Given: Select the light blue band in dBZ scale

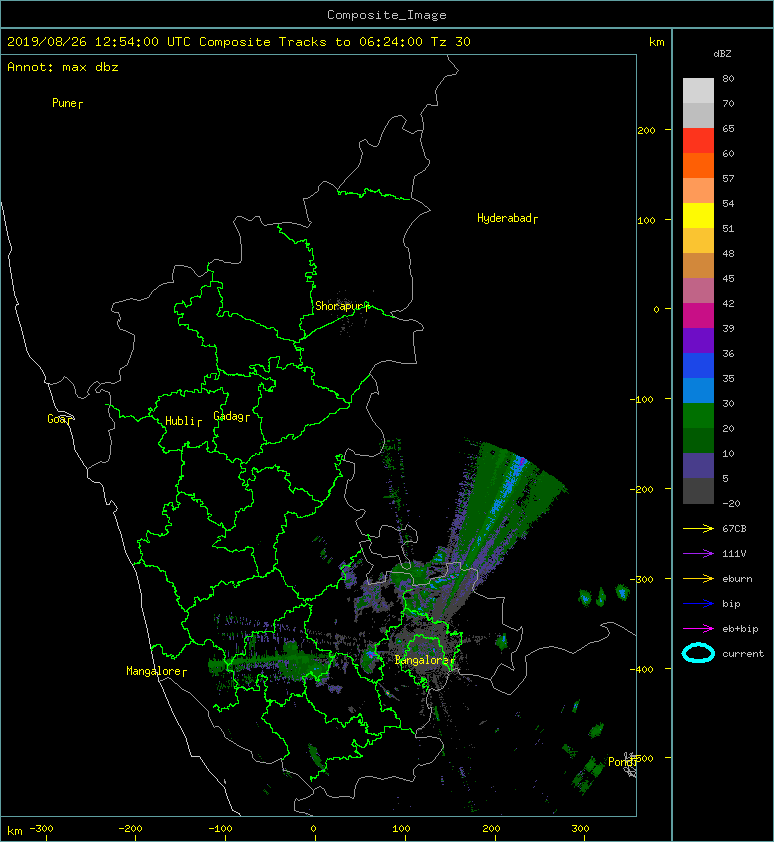Looking at the screenshot, I should (698, 390).
